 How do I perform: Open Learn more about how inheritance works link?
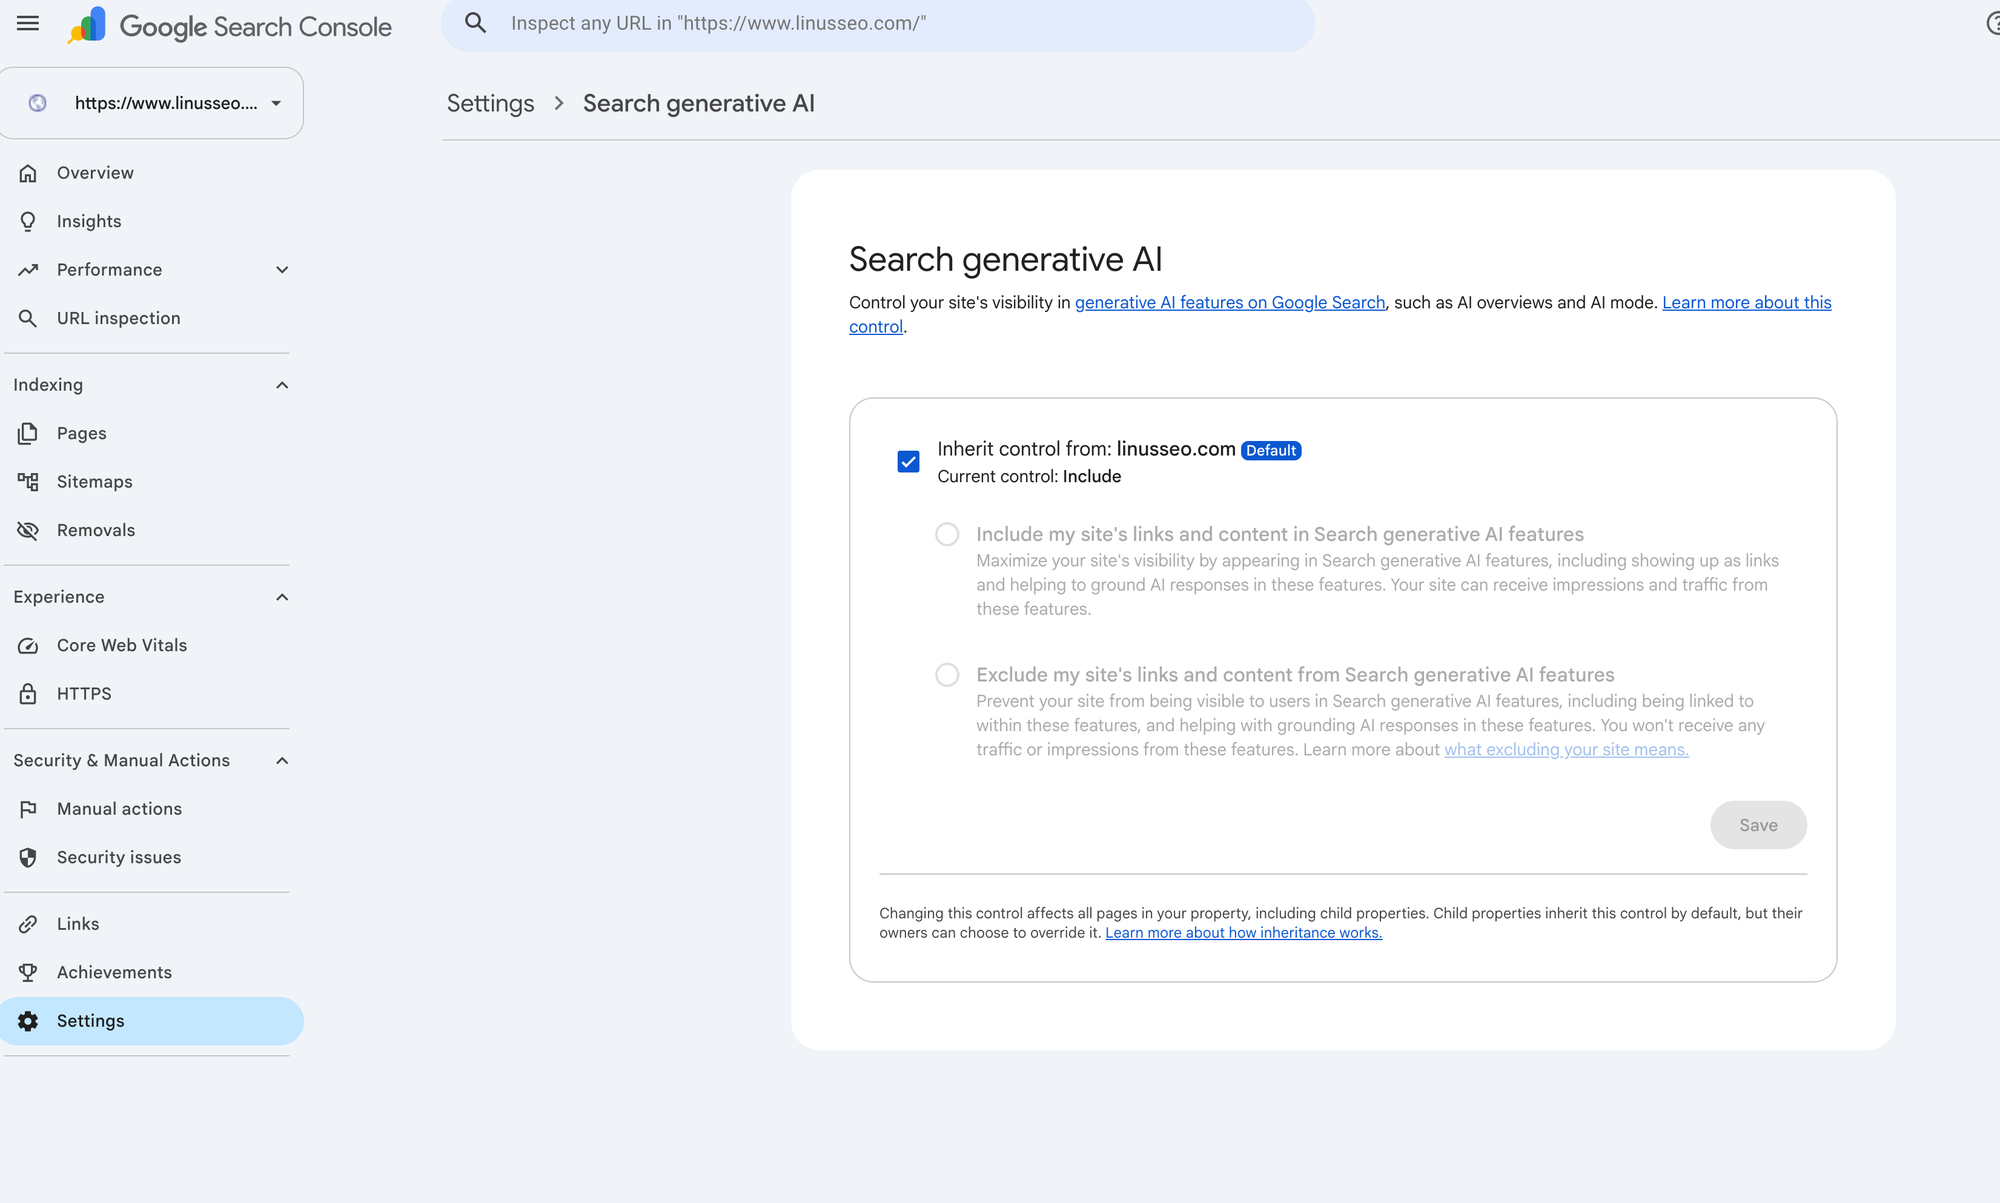pos(1243,933)
